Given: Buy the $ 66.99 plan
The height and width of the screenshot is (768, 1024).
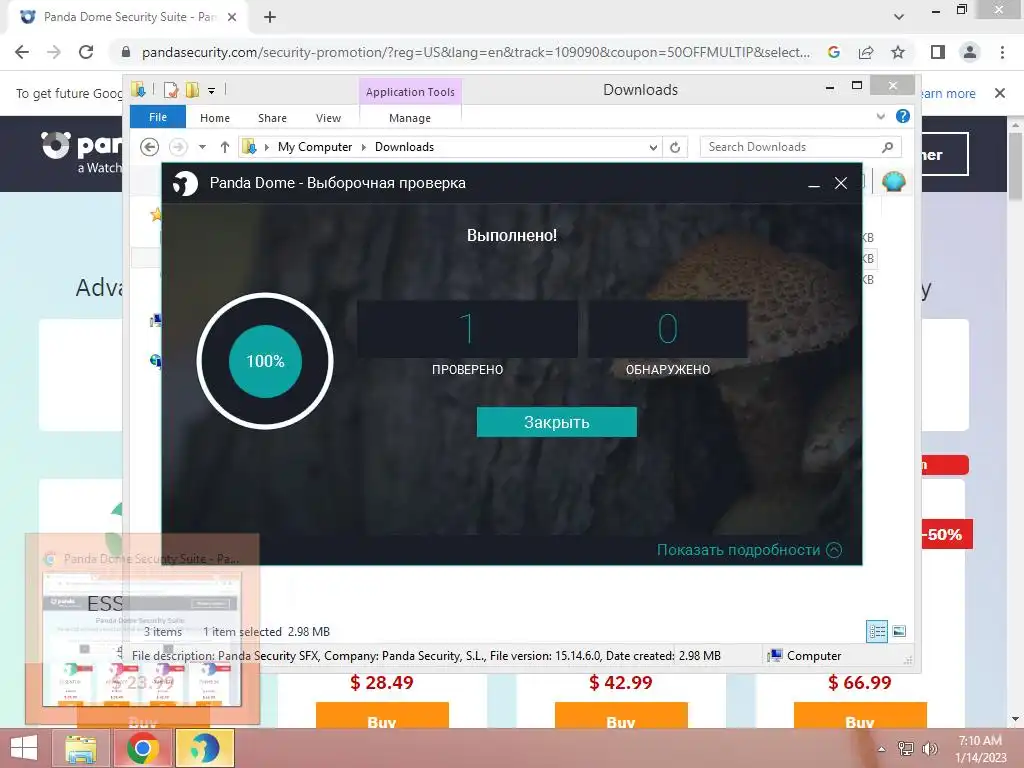Looking at the screenshot, I should click(x=859, y=715).
